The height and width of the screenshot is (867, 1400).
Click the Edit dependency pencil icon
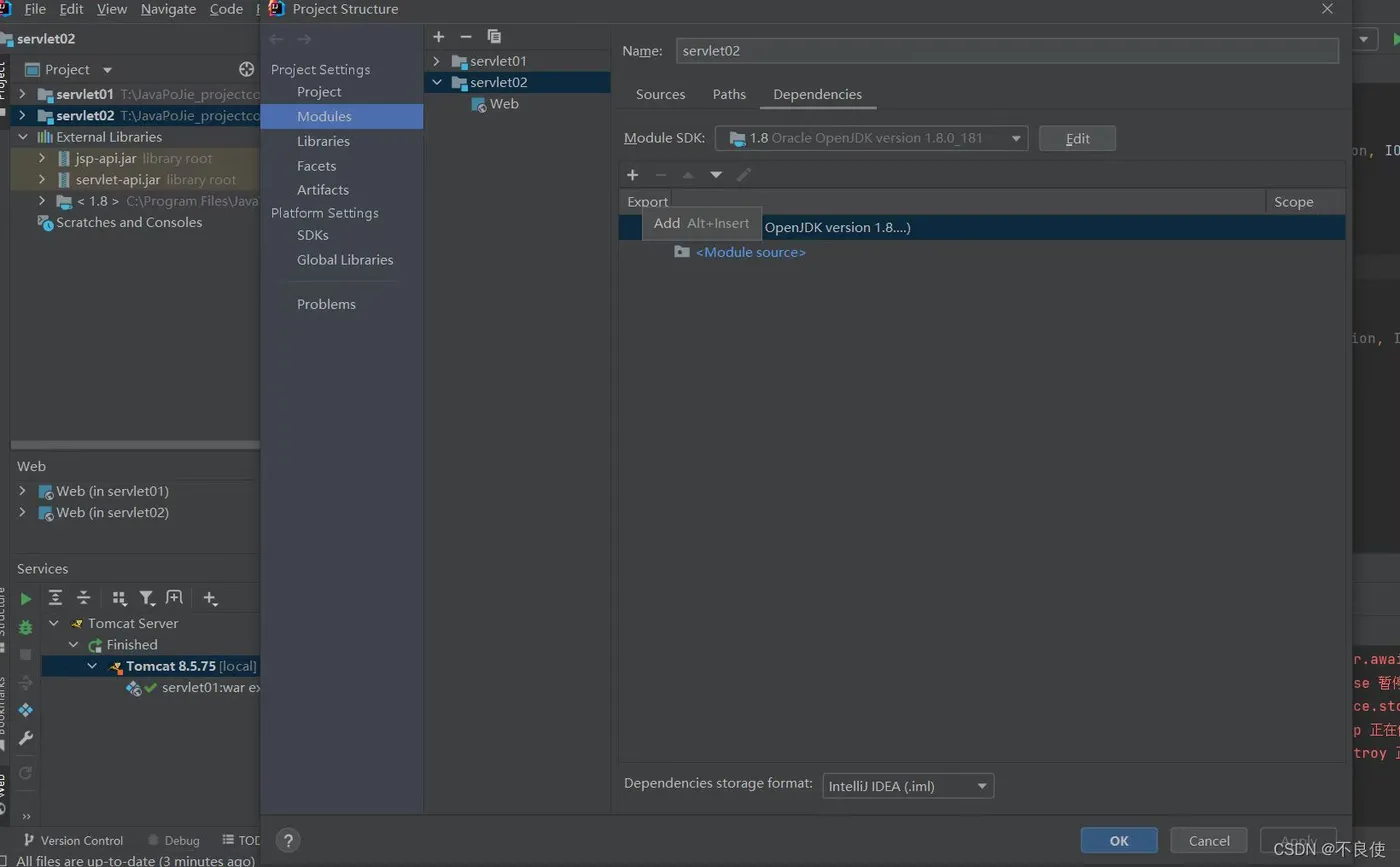tap(744, 175)
